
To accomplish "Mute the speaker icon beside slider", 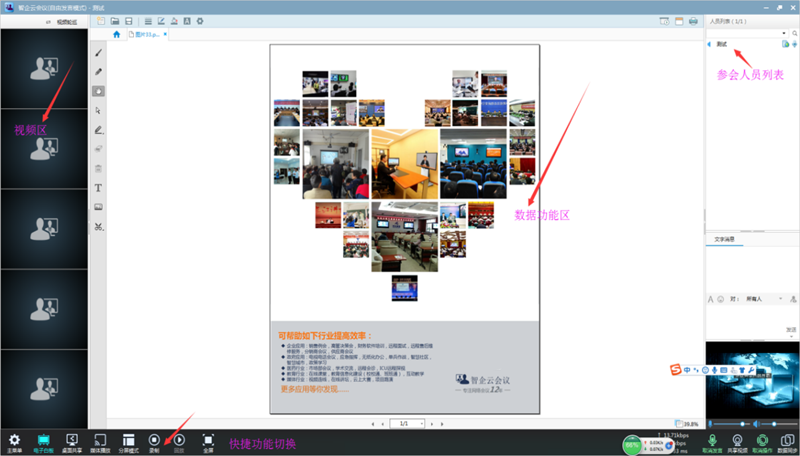I will point(756,424).
